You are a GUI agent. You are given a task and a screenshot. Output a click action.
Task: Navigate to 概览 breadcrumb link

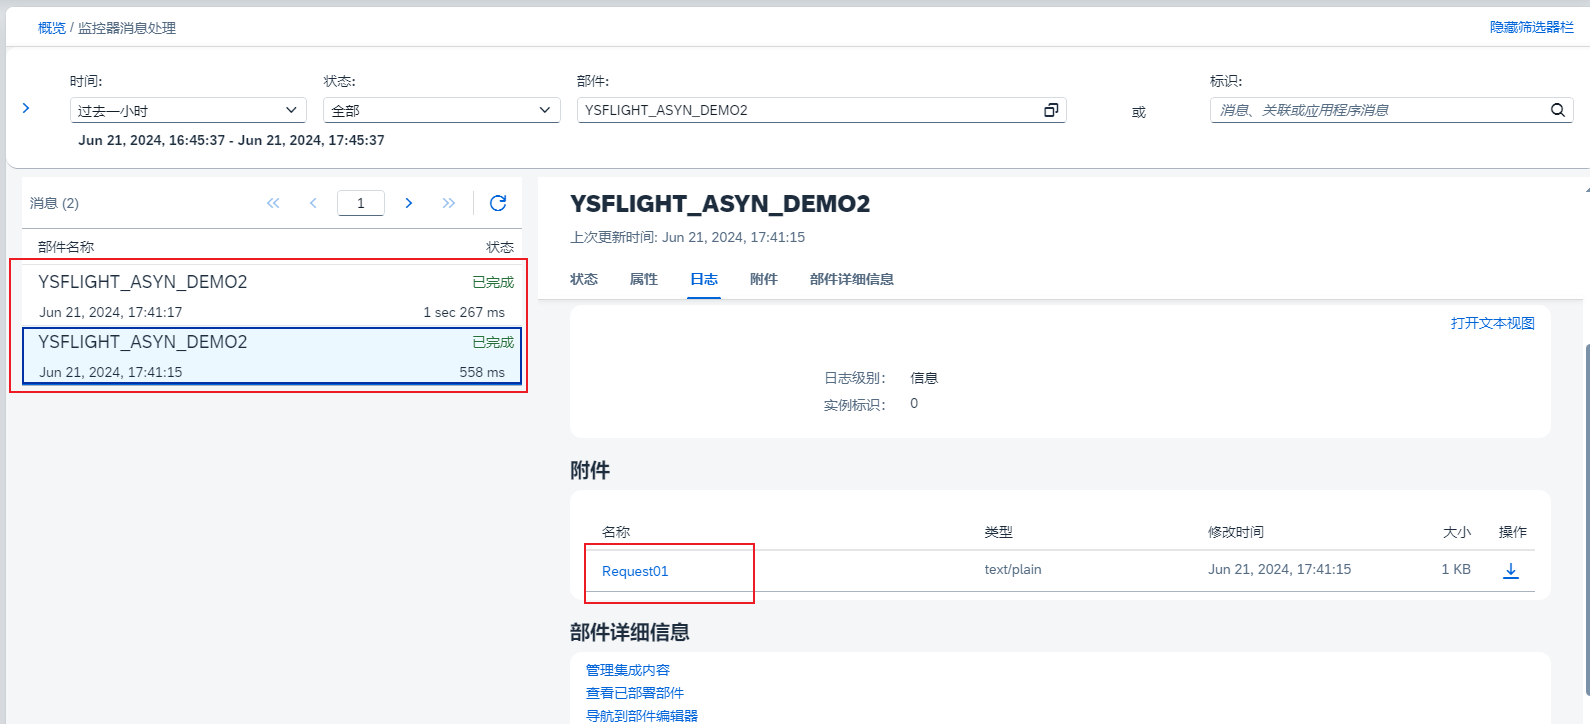pos(52,28)
